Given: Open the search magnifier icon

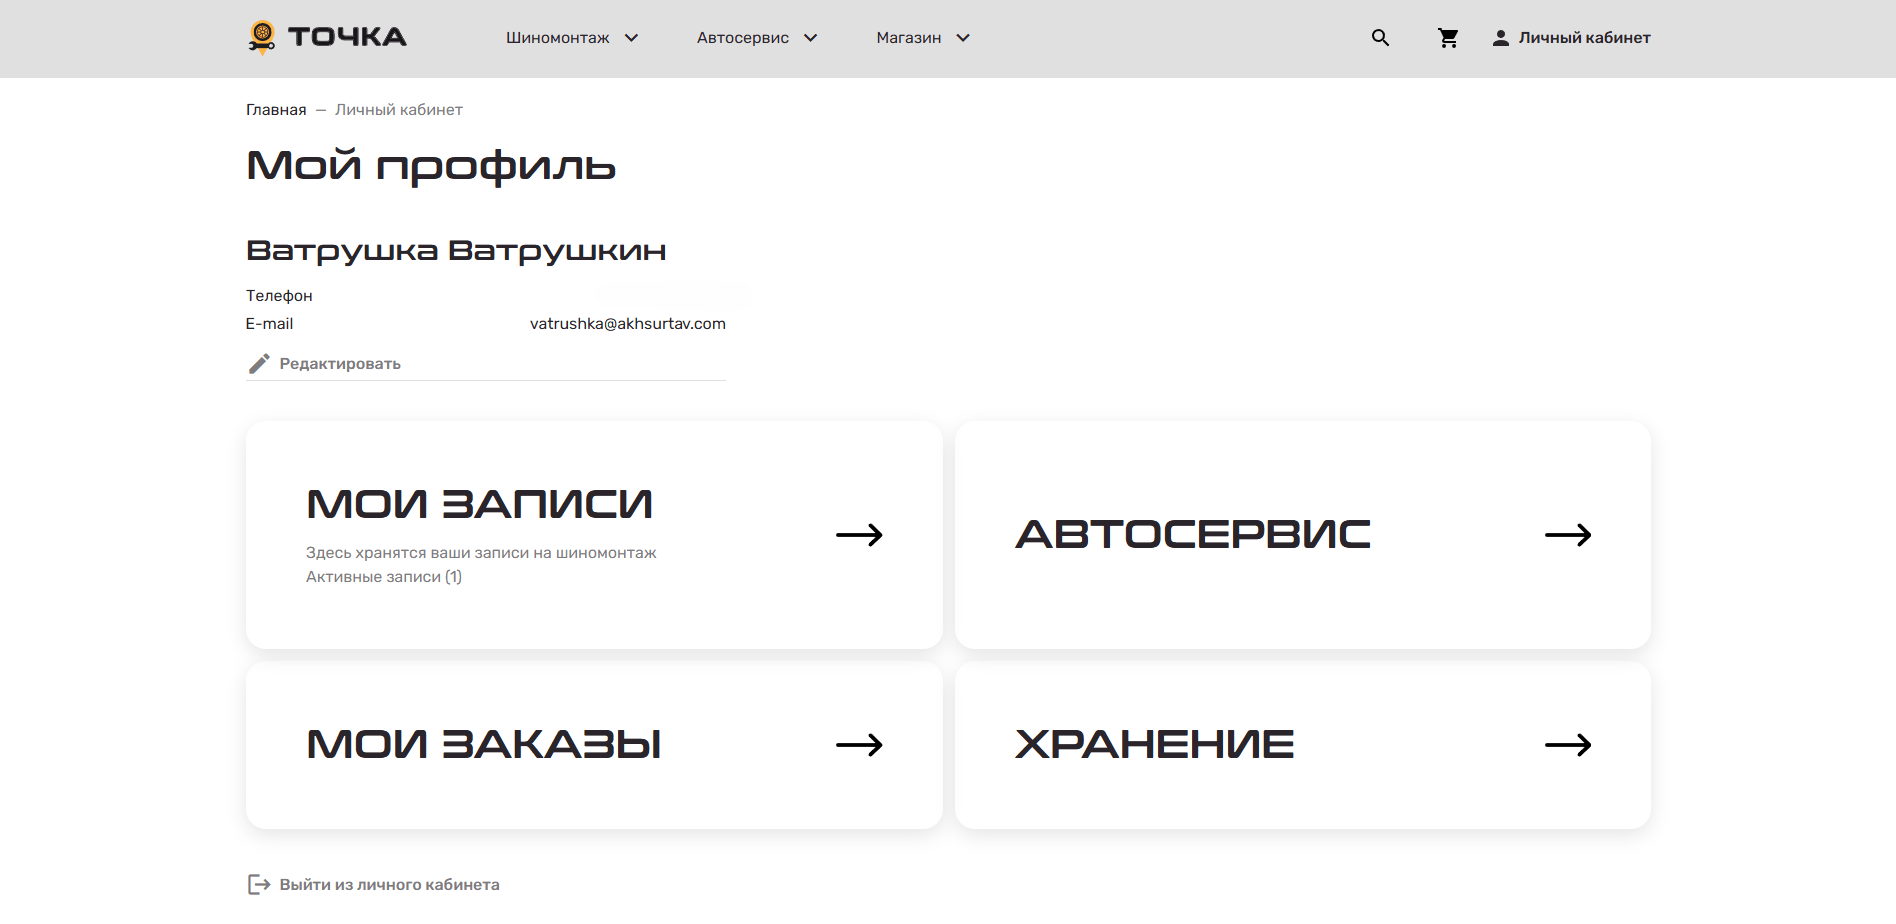Looking at the screenshot, I should 1380,38.
